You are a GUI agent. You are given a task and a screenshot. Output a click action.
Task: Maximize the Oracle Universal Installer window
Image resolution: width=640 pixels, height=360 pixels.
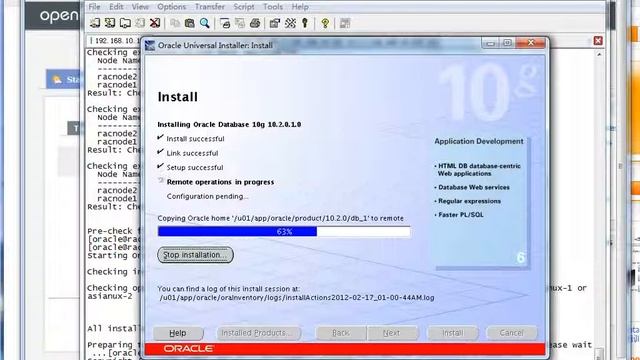pyautogui.click(x=507, y=43)
